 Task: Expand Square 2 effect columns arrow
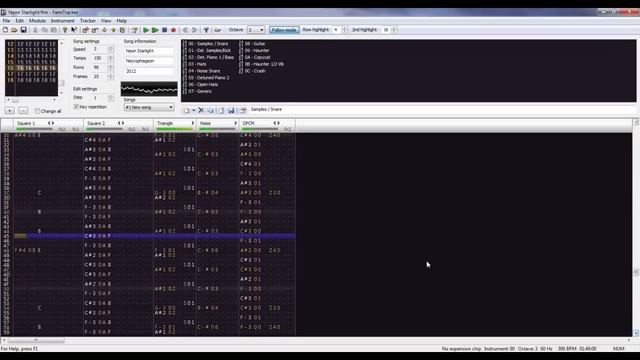[x=123, y=123]
